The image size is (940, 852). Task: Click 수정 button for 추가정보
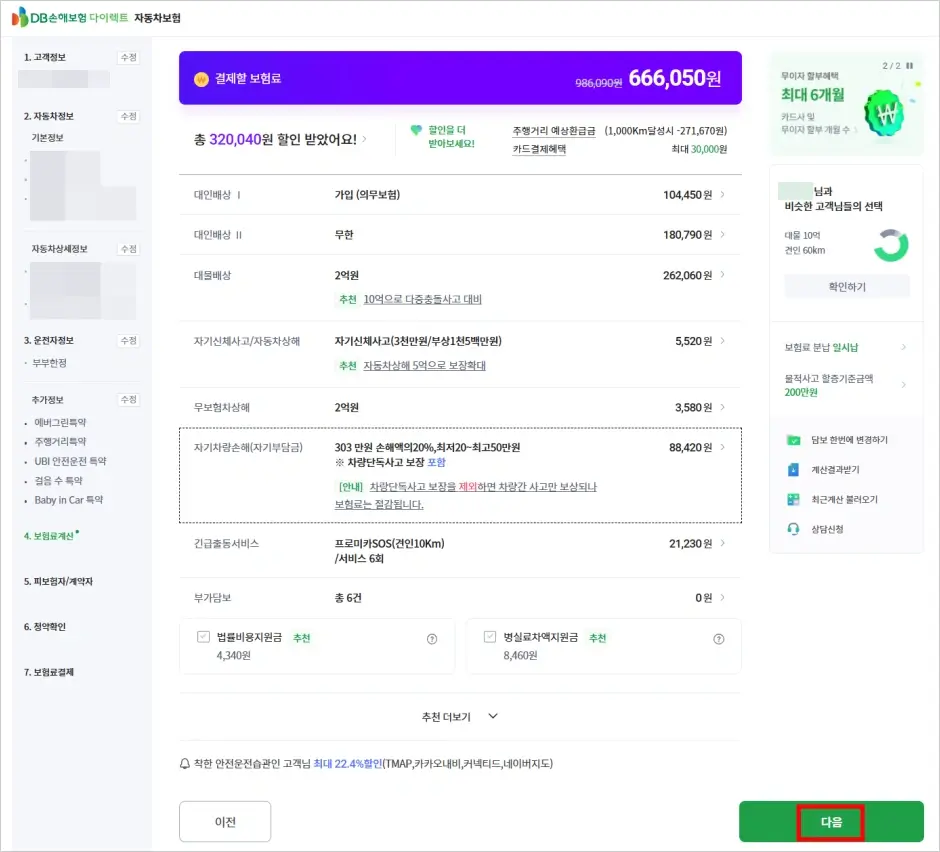(129, 399)
